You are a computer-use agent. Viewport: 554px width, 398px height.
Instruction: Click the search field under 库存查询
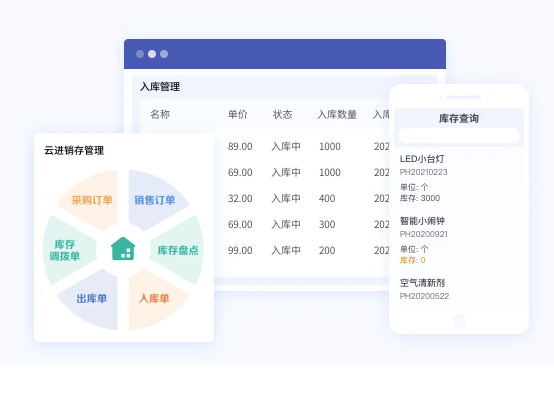tap(459, 135)
